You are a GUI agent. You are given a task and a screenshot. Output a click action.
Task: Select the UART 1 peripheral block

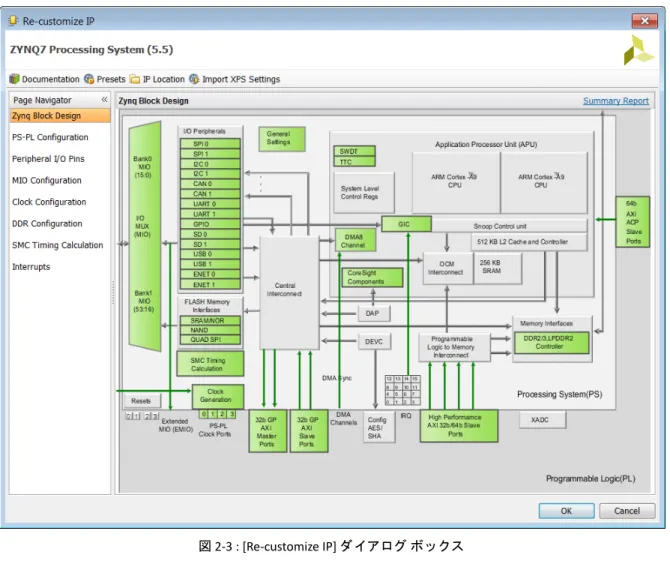coord(210,214)
